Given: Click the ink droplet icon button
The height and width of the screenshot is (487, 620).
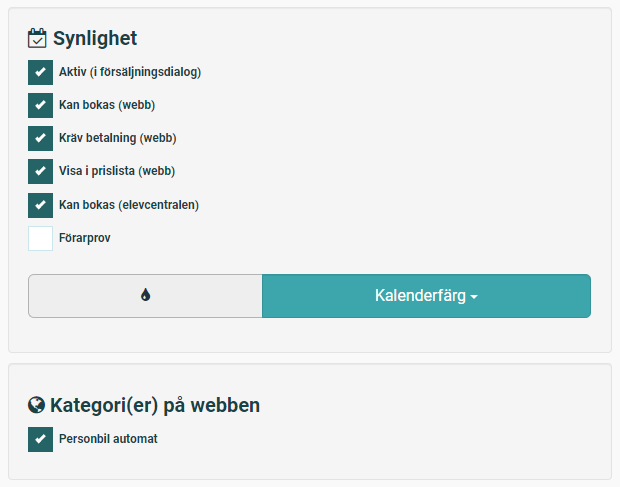Looking at the screenshot, I should (x=145, y=296).
